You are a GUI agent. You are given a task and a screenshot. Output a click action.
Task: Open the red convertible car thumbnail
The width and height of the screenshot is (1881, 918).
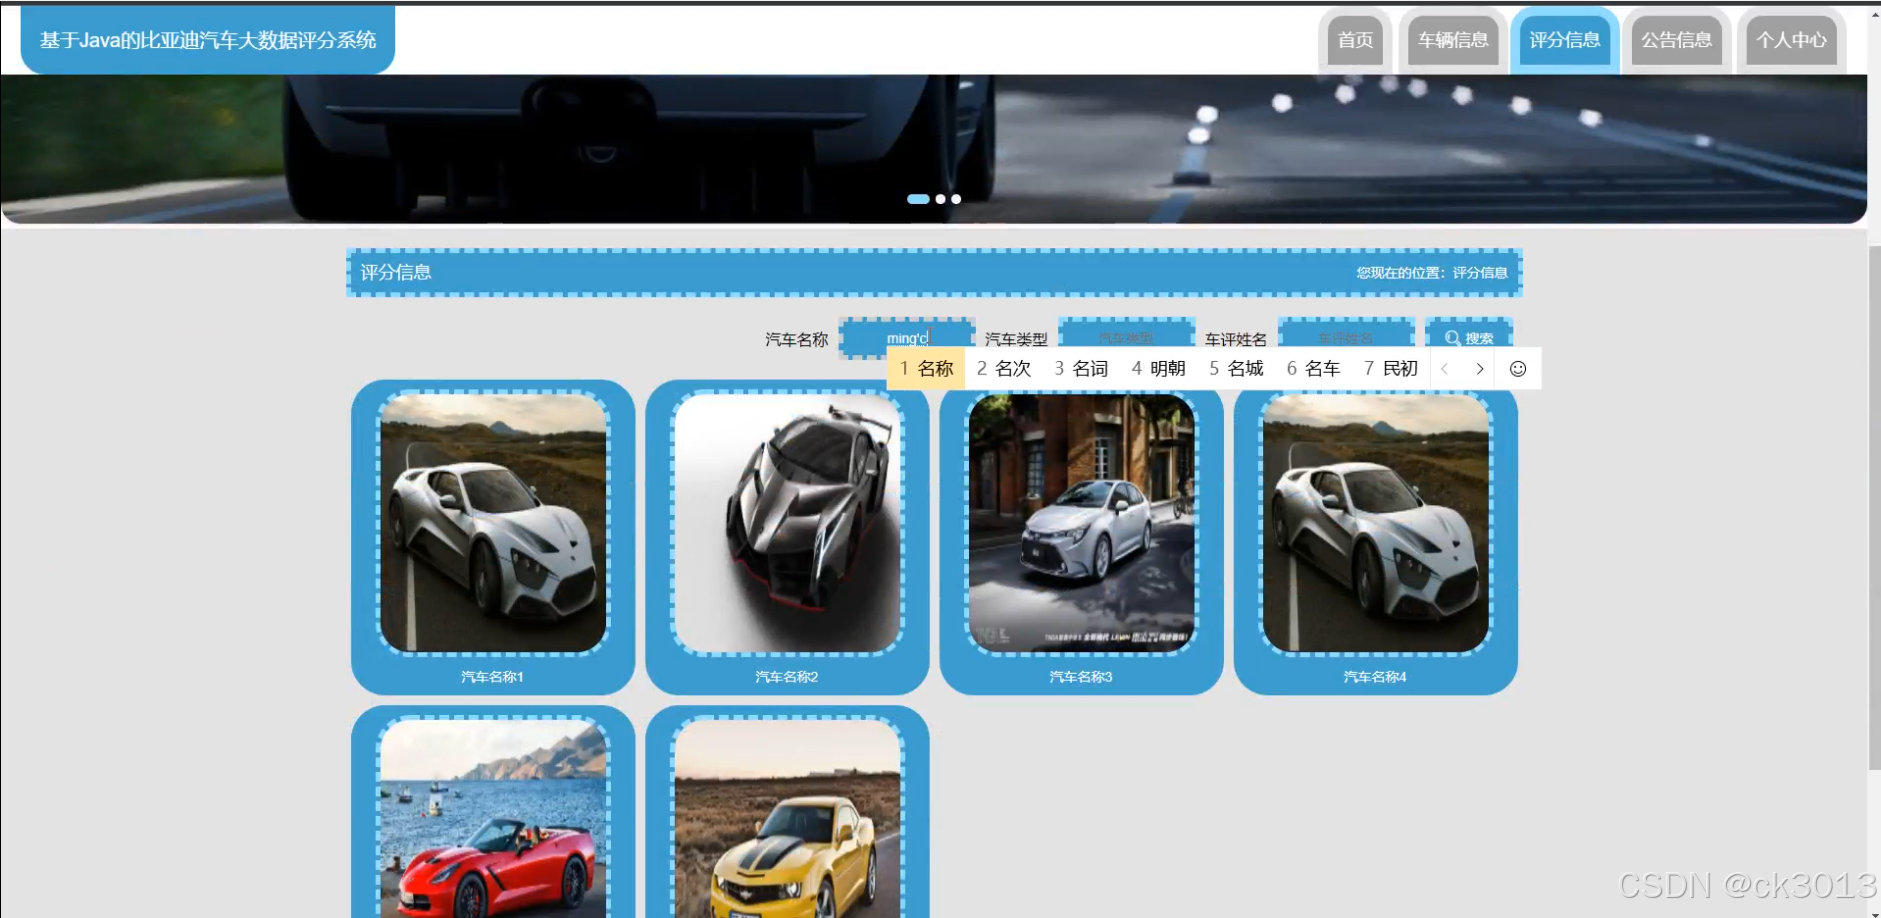(493, 818)
